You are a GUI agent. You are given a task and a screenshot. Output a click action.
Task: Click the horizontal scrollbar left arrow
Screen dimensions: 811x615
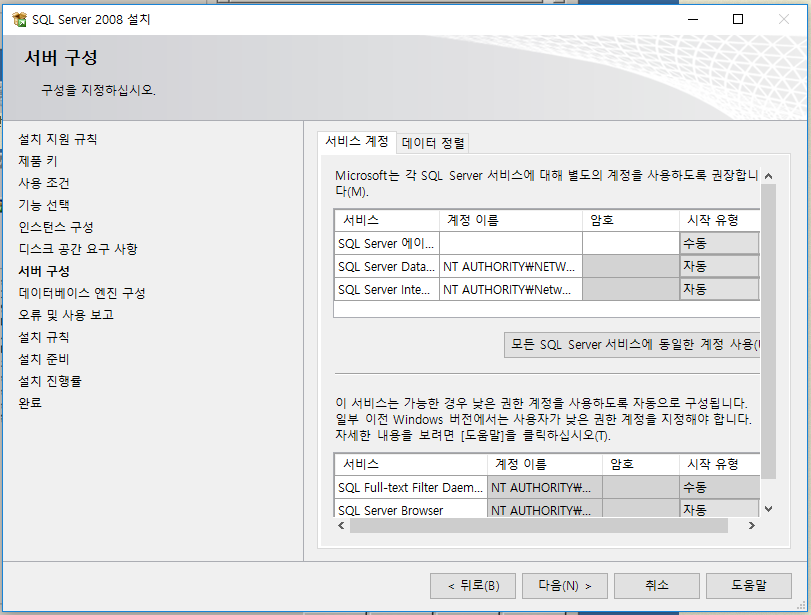pos(341,526)
